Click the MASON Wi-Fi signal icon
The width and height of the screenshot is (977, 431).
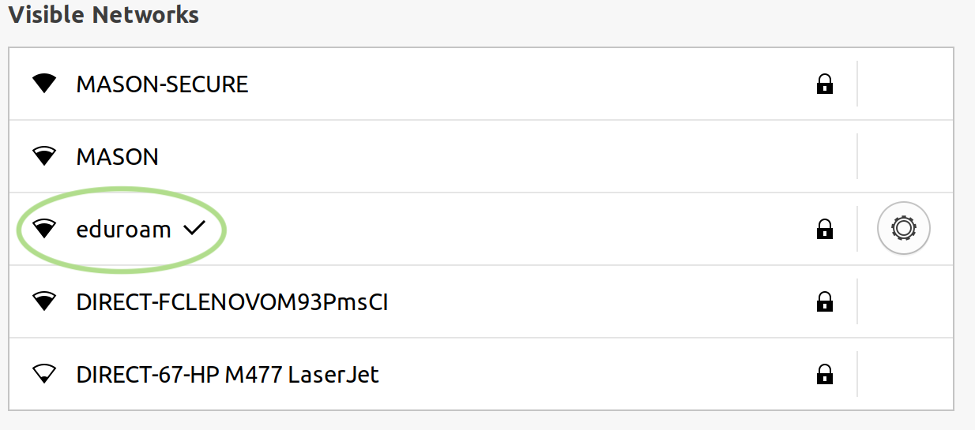coord(44,157)
